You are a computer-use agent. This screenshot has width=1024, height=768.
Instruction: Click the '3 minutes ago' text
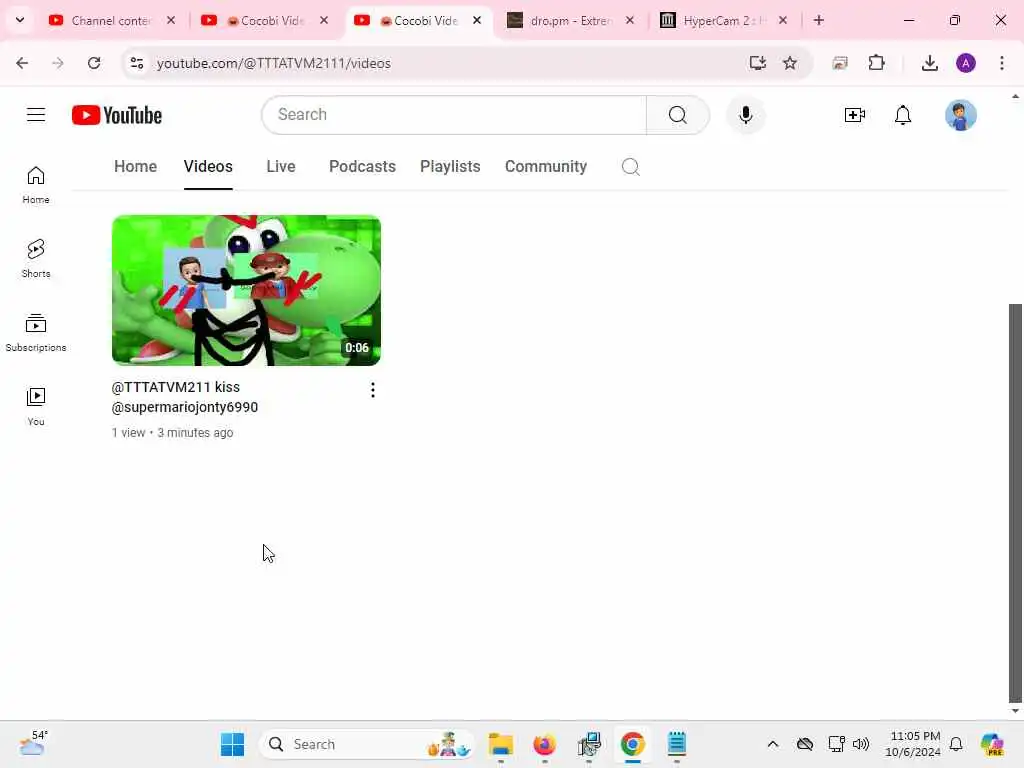point(195,432)
